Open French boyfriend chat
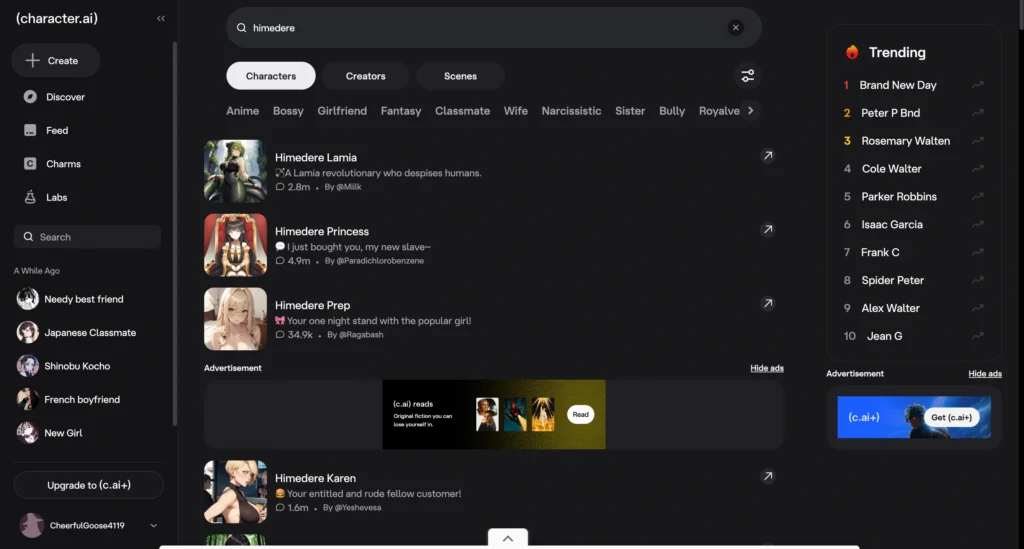This screenshot has height=549, width=1024. (x=82, y=399)
